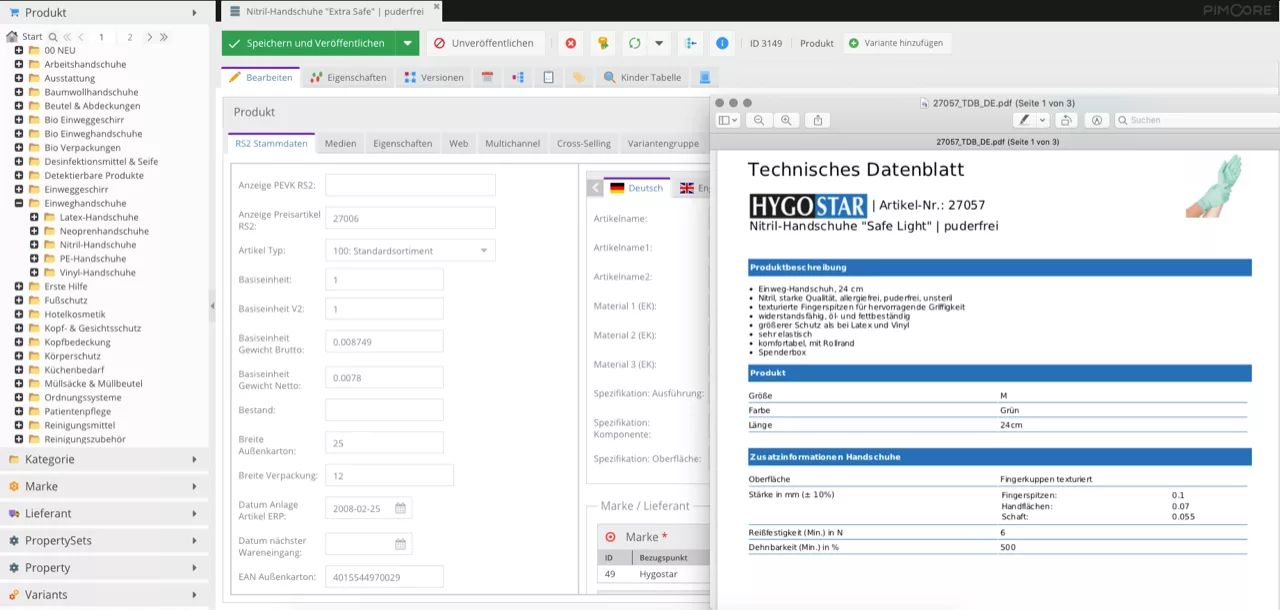Click the EAN Außenkarton input field
The width and height of the screenshot is (1280, 610).
point(384,577)
